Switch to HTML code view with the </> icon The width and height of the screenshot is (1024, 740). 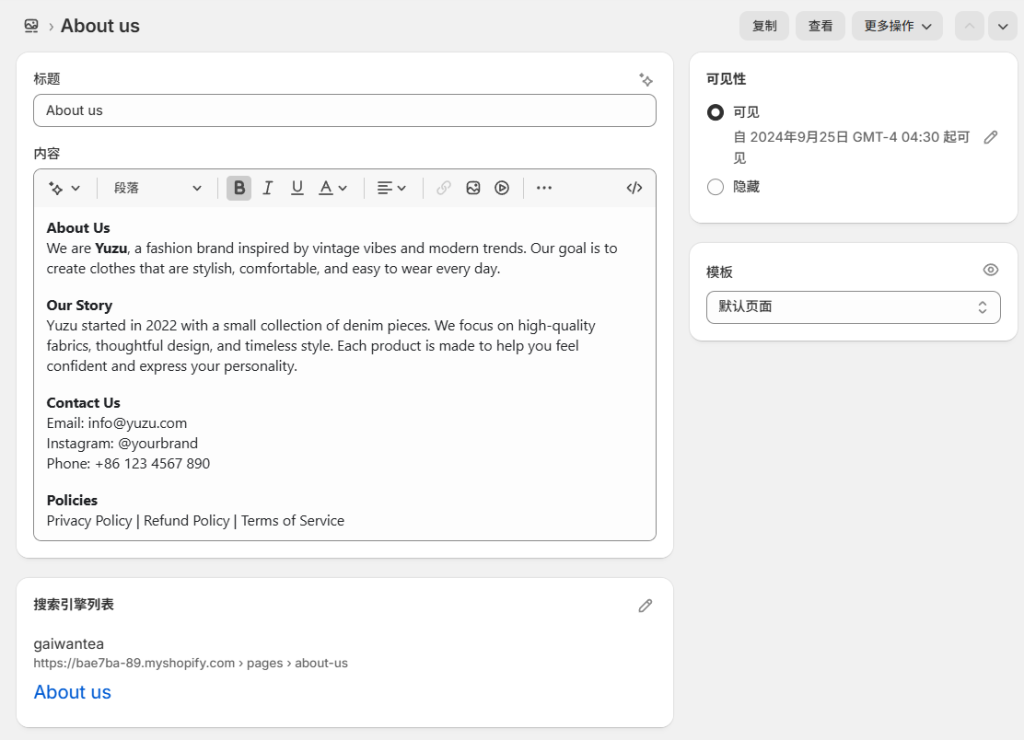[x=634, y=187]
